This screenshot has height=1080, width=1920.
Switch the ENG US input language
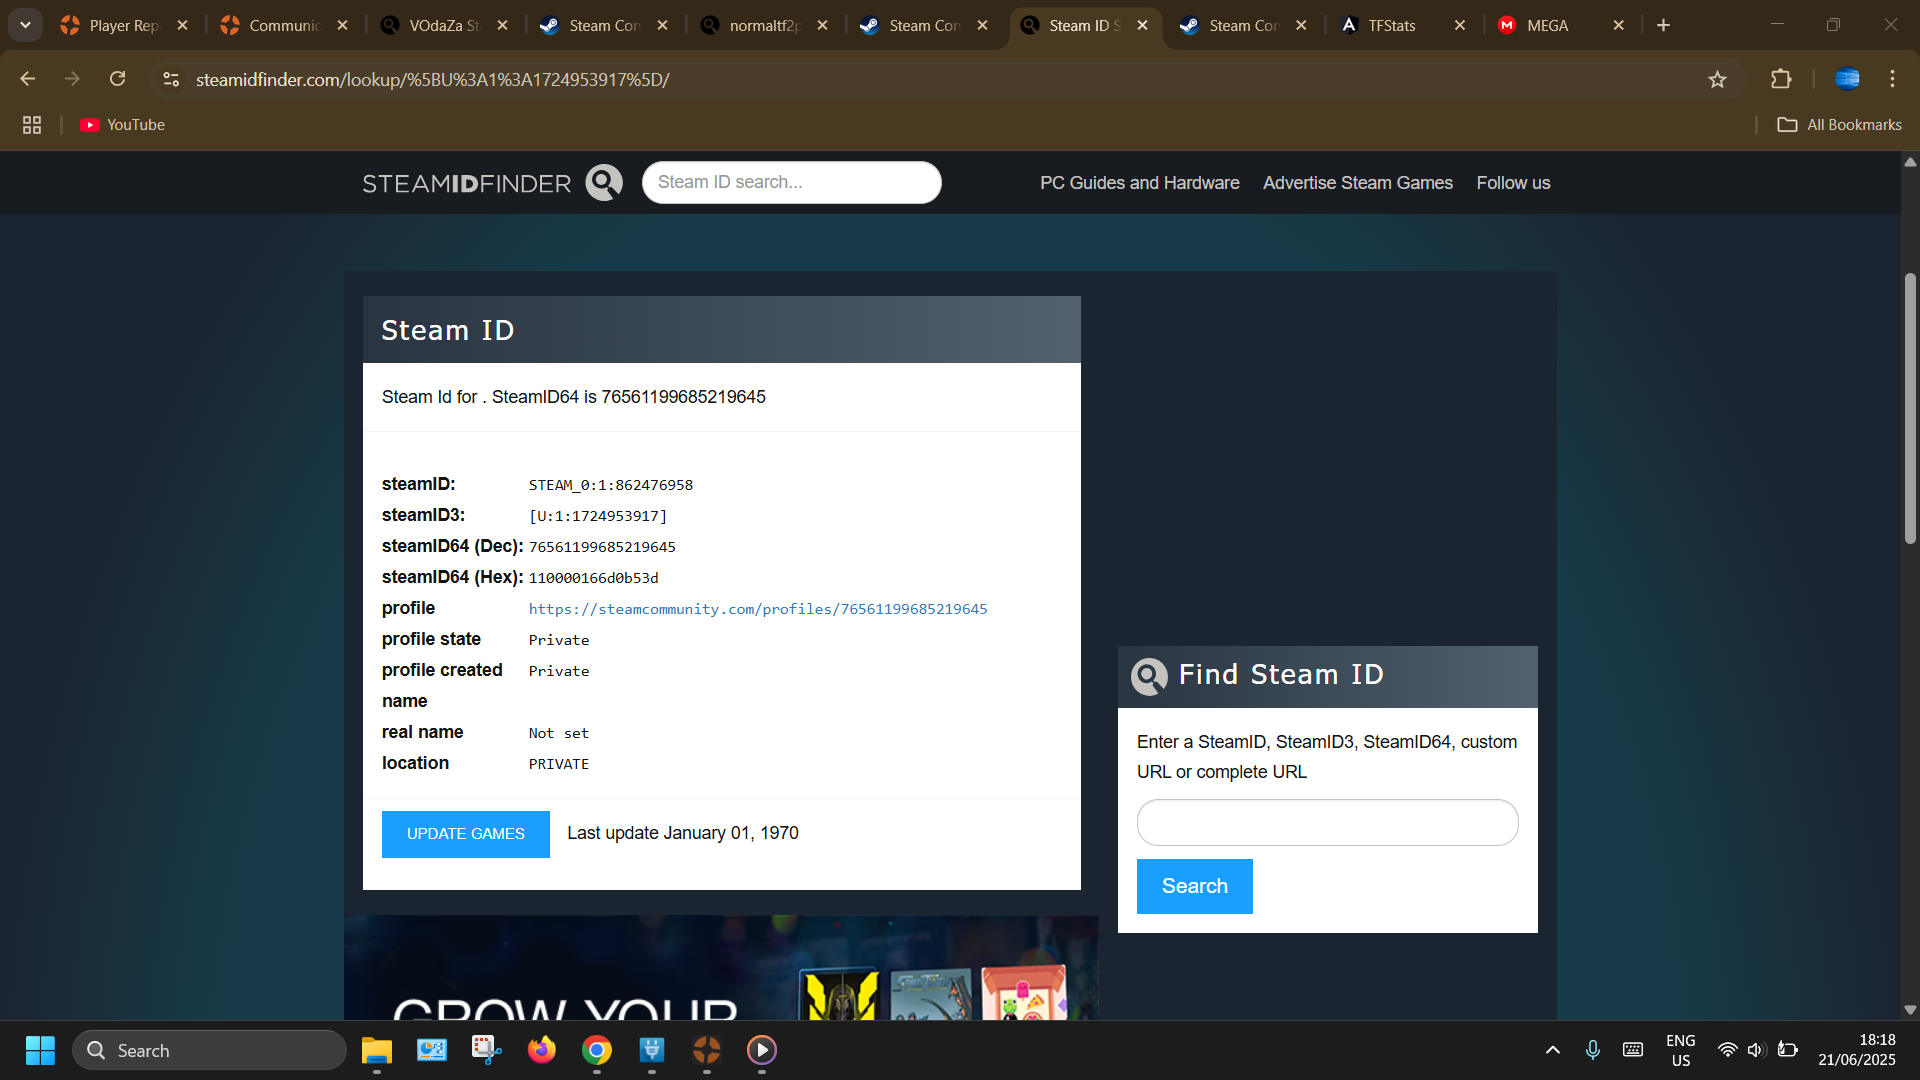point(1681,1050)
